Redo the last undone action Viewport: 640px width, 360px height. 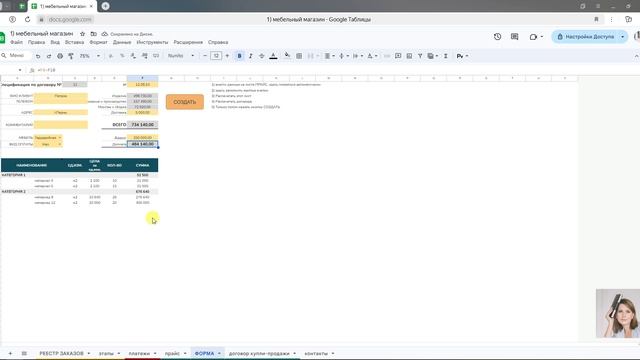tap(49, 56)
